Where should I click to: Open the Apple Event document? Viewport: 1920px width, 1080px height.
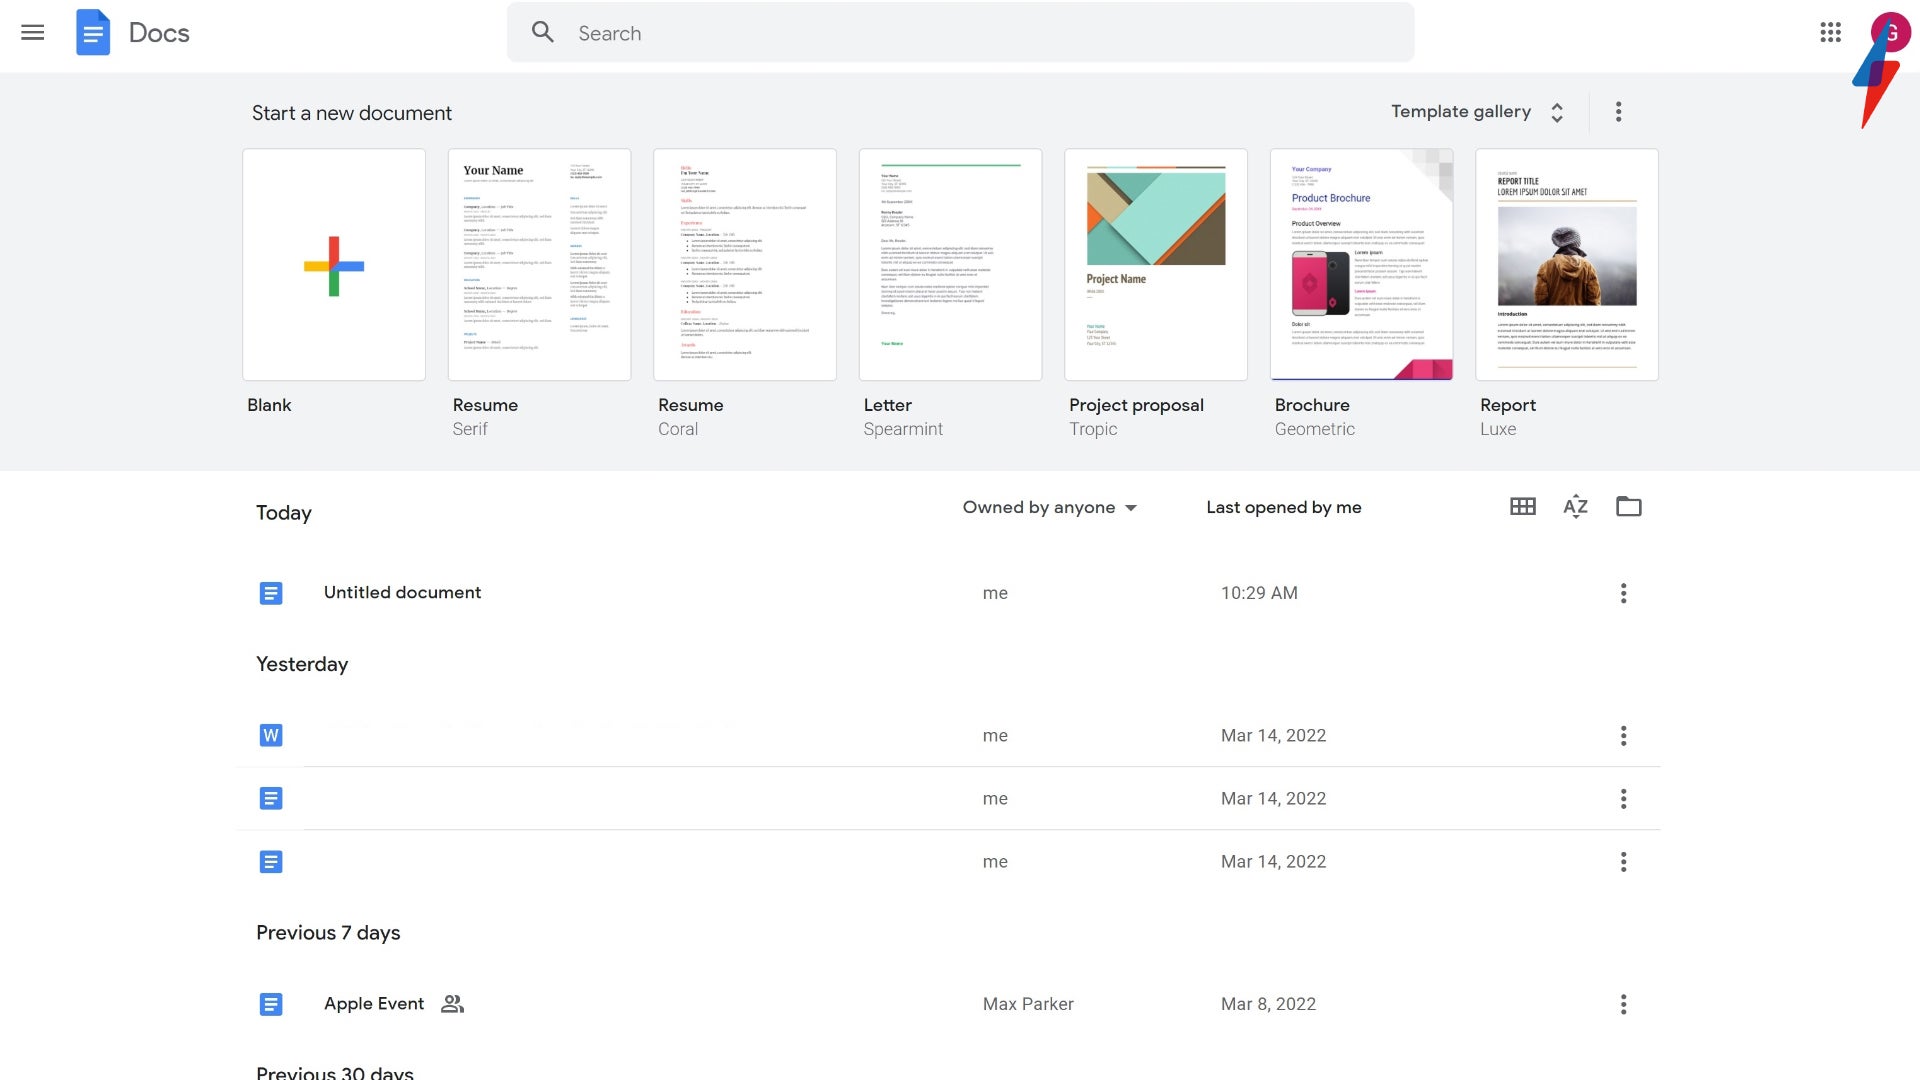tap(374, 1003)
